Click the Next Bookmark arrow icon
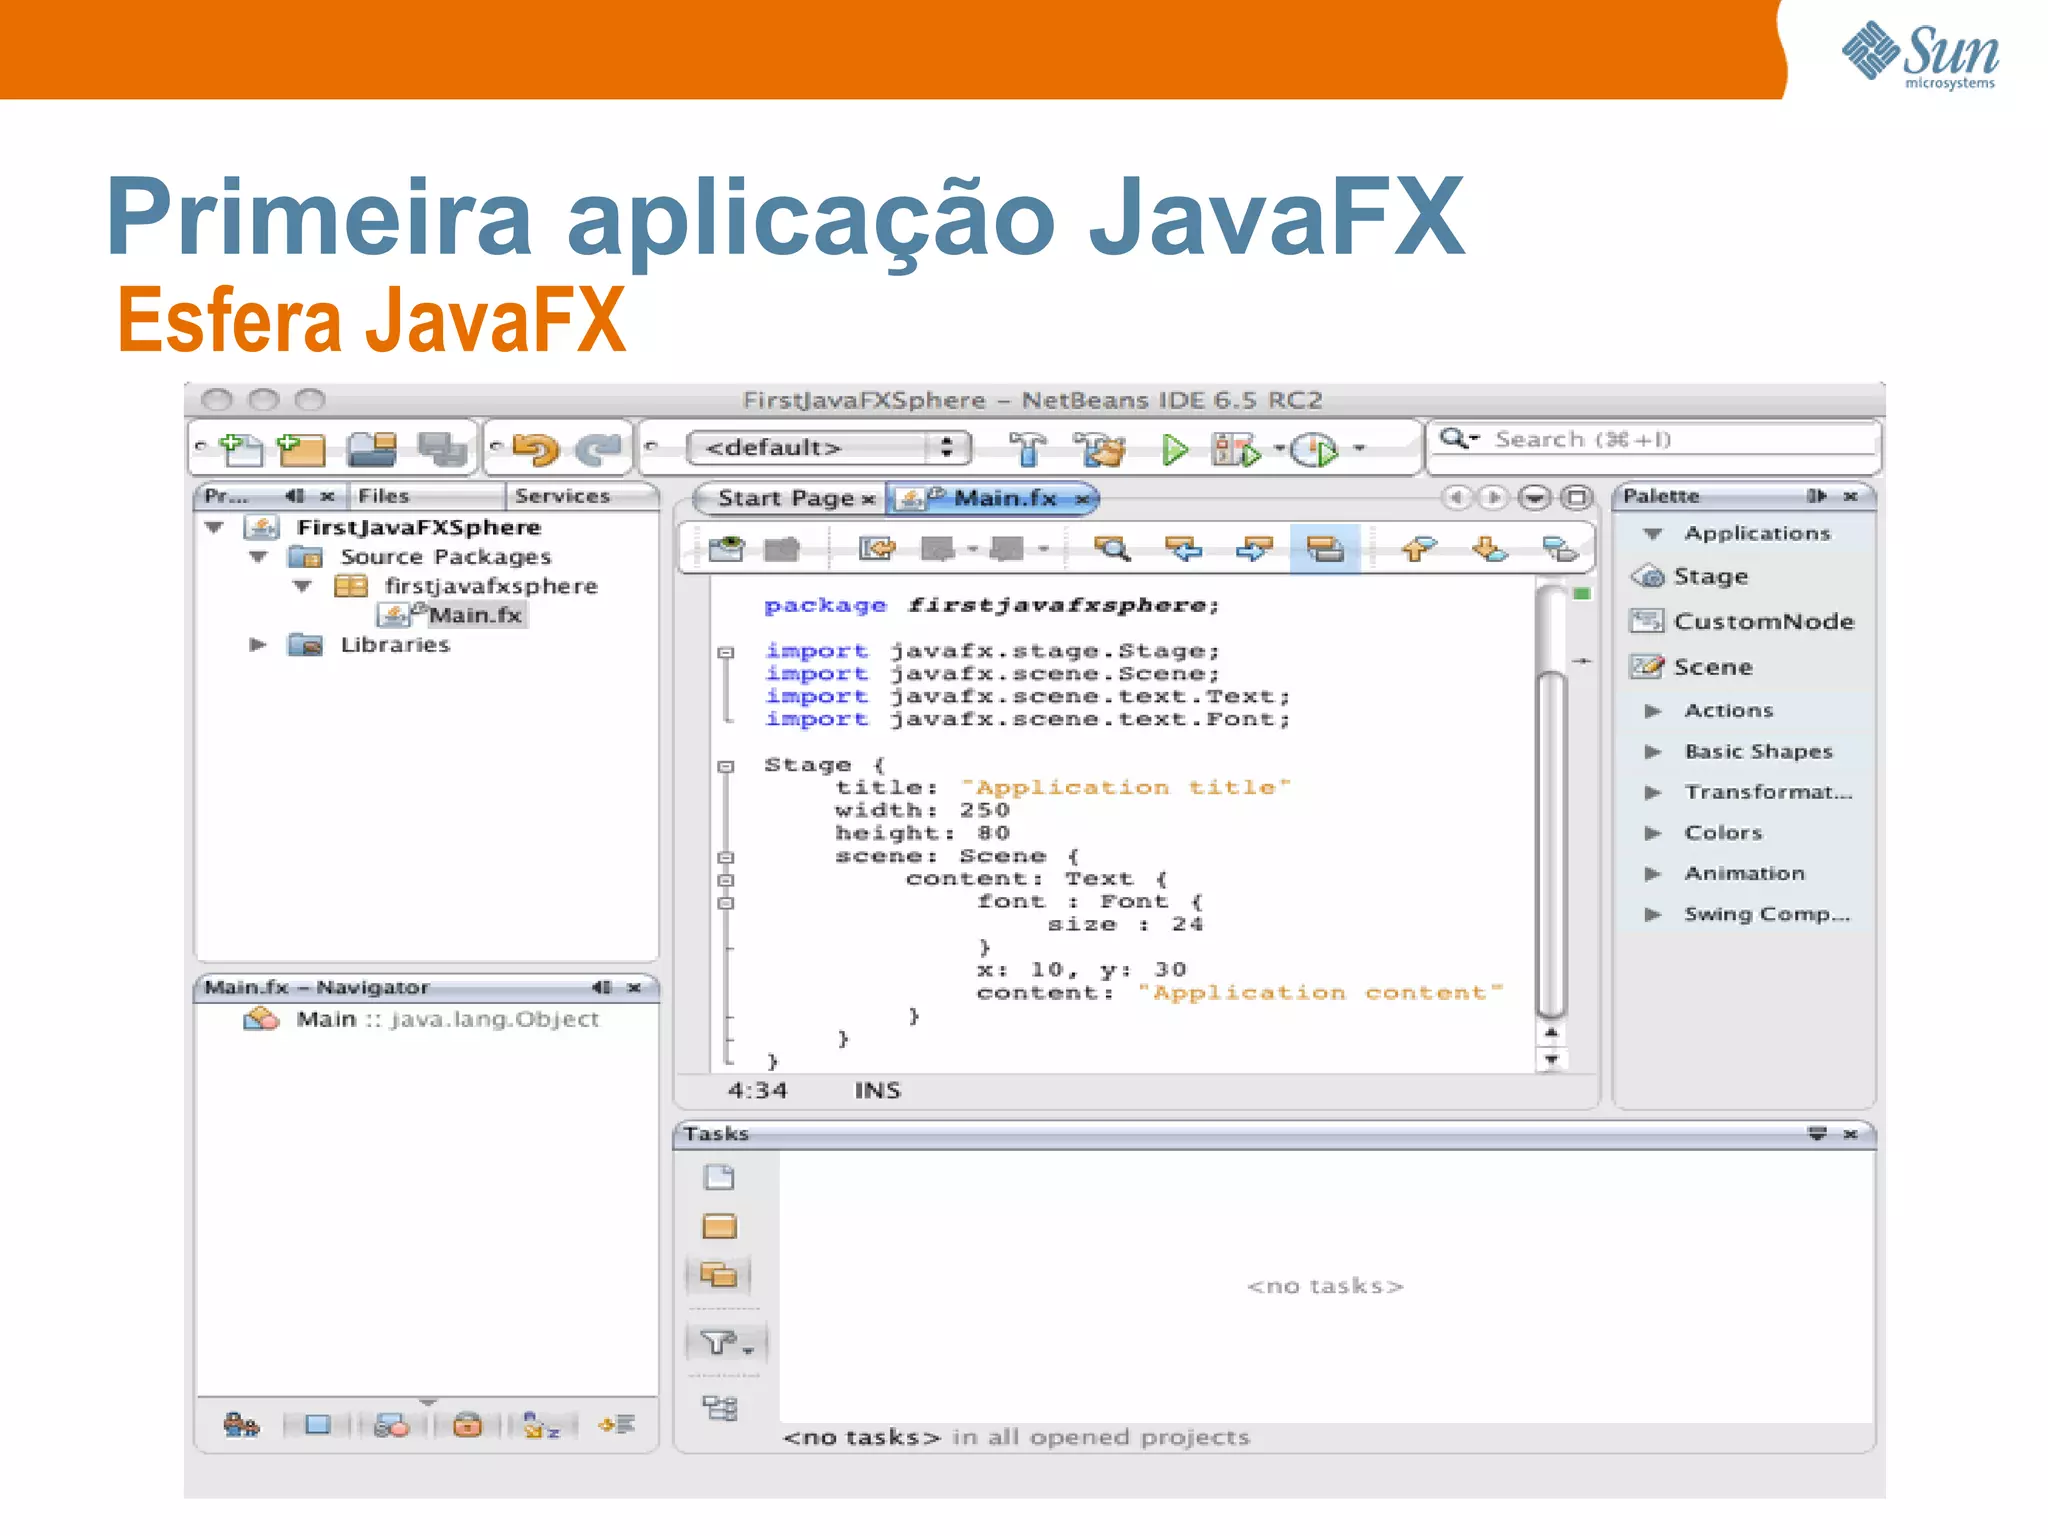Image resolution: width=2048 pixels, height=1536 pixels. (x=1490, y=549)
